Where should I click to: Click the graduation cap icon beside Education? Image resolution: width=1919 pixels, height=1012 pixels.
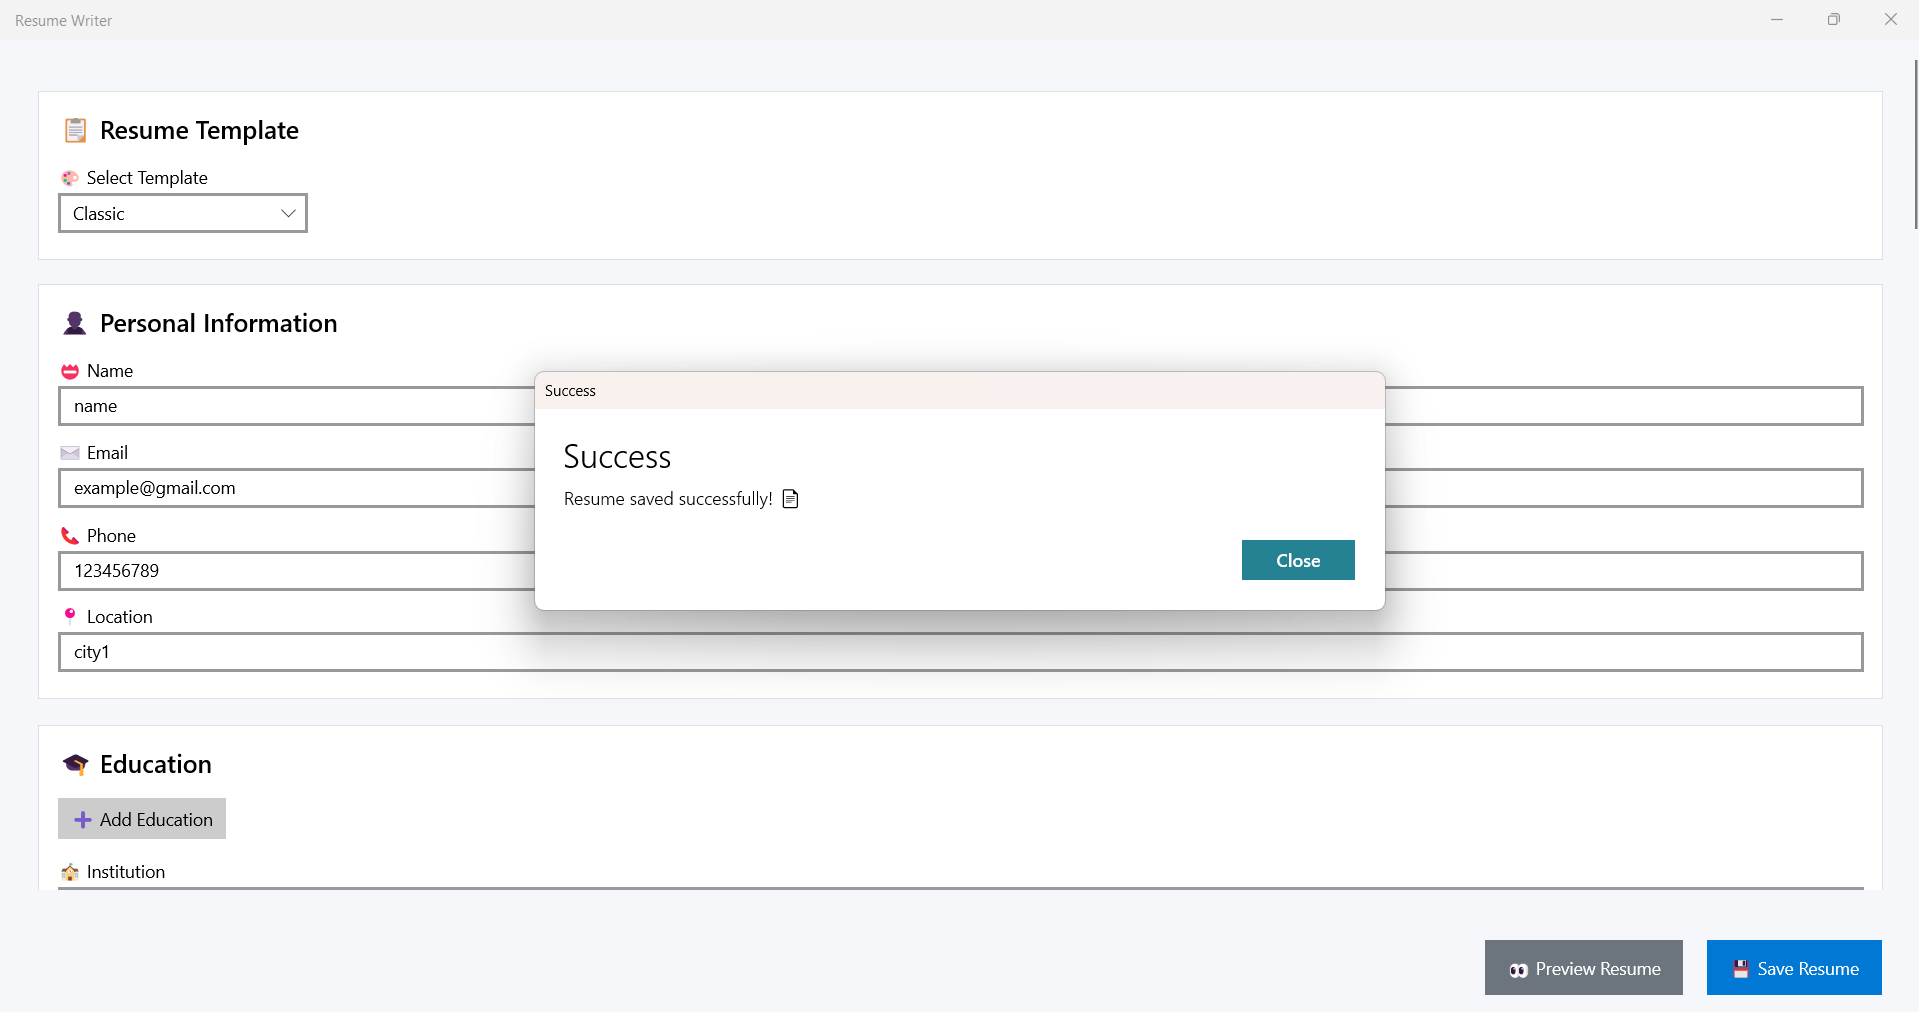[75, 765]
